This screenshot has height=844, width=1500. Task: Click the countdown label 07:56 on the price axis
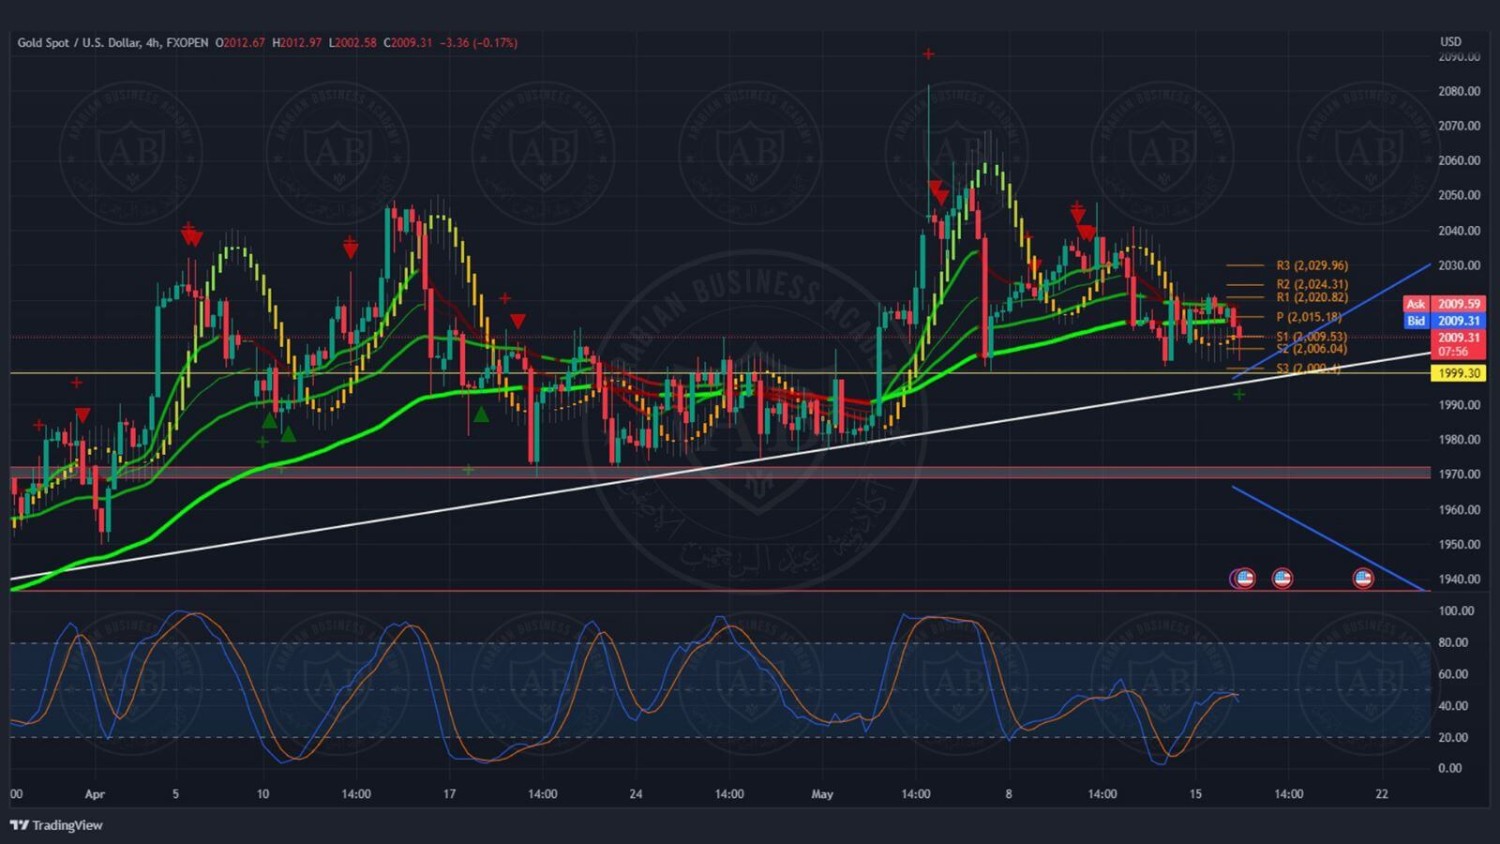coord(1453,352)
